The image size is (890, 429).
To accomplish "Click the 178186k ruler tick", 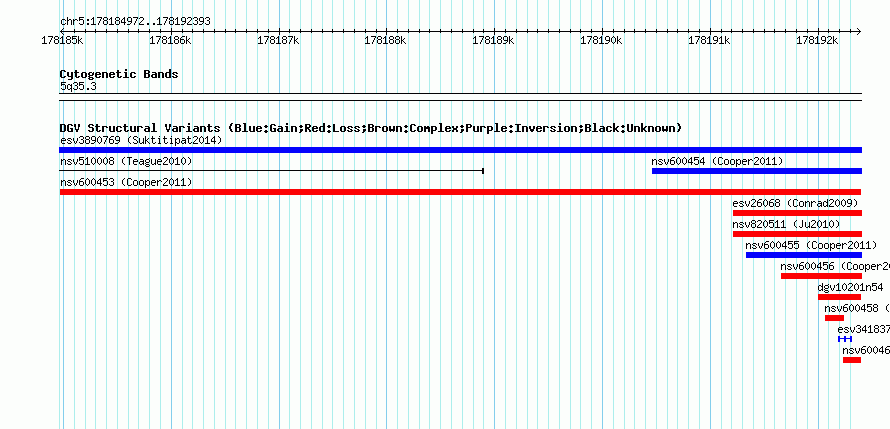I will pos(171,40).
